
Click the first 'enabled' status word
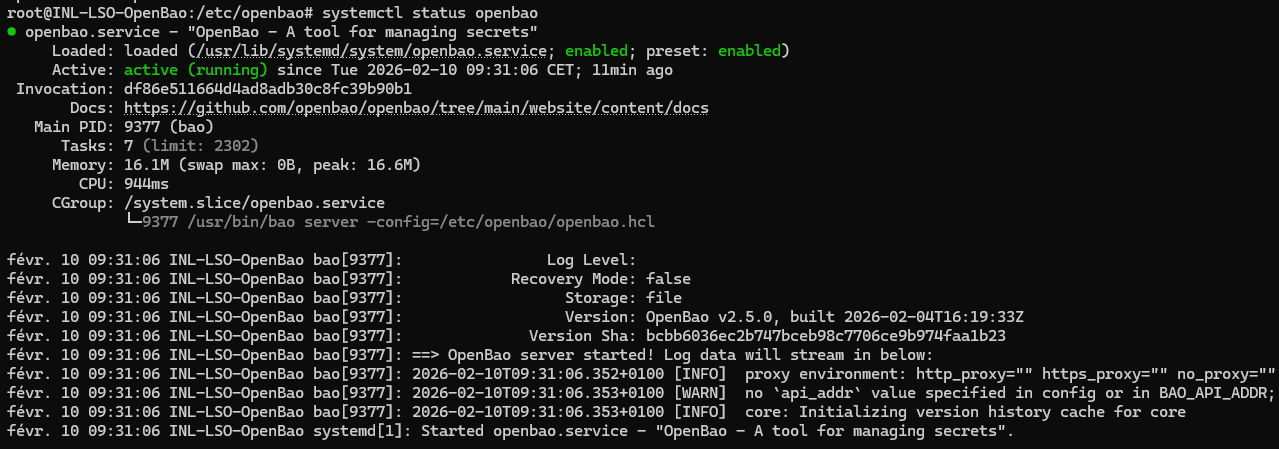point(597,51)
